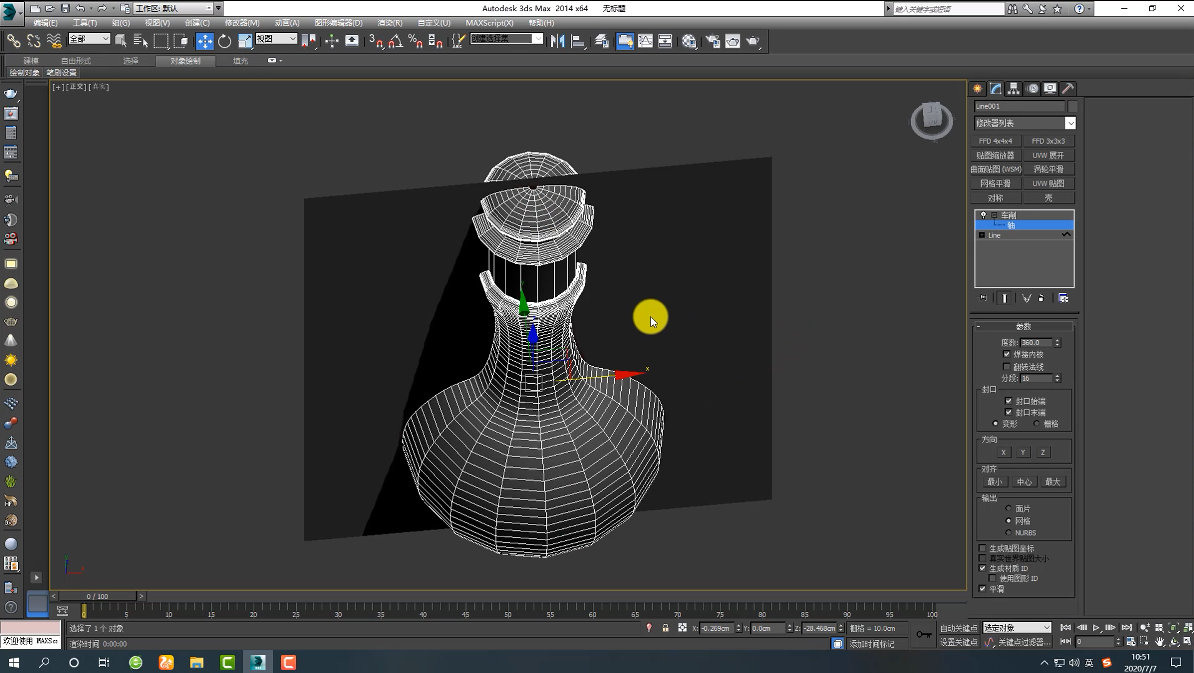Viewport: 1194px width, 673px height.
Task: Click the X coordinate input field
Action: click(717, 628)
